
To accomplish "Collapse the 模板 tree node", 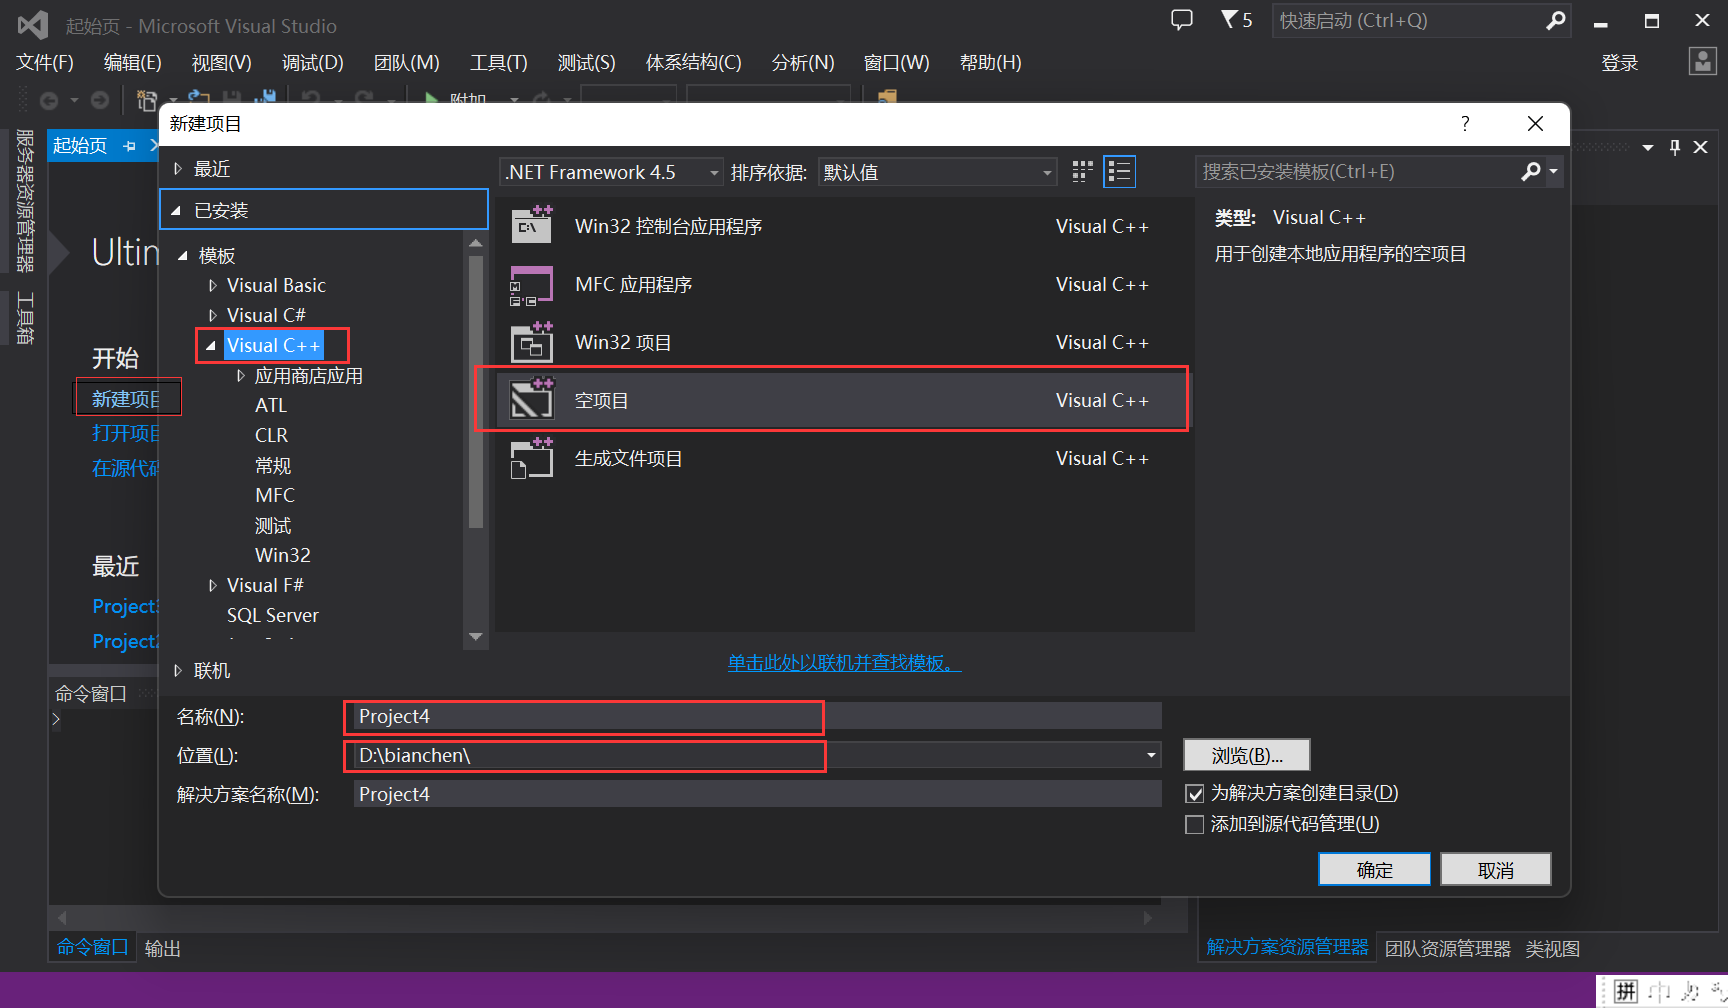I will tap(183, 256).
